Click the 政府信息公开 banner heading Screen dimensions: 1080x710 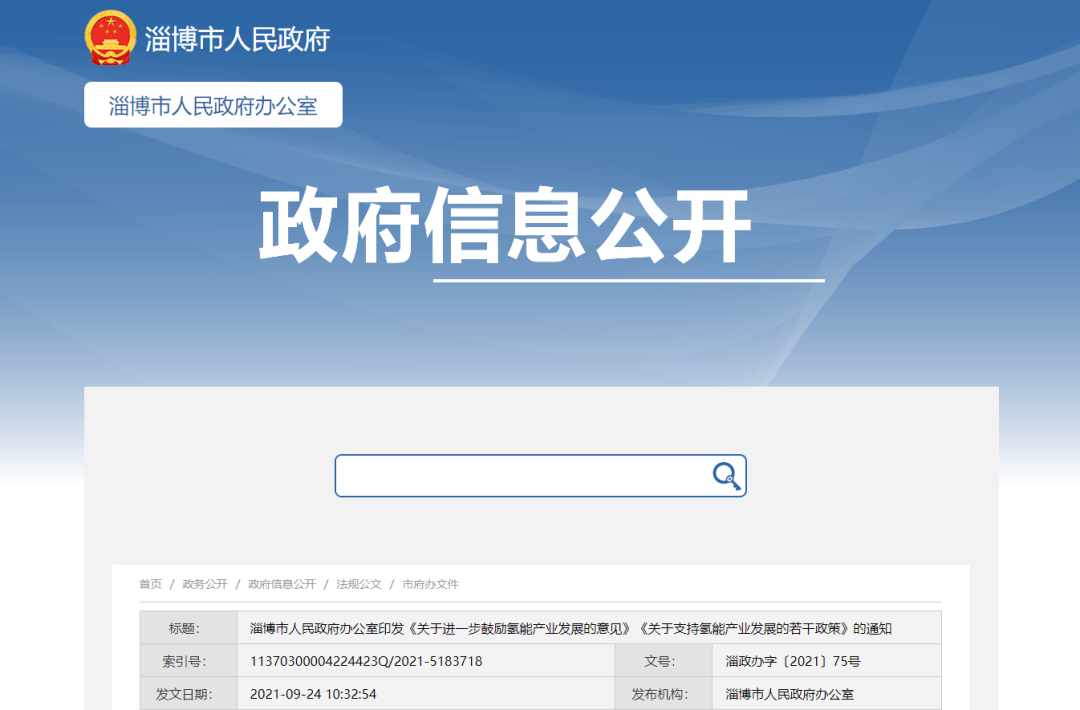click(x=505, y=227)
